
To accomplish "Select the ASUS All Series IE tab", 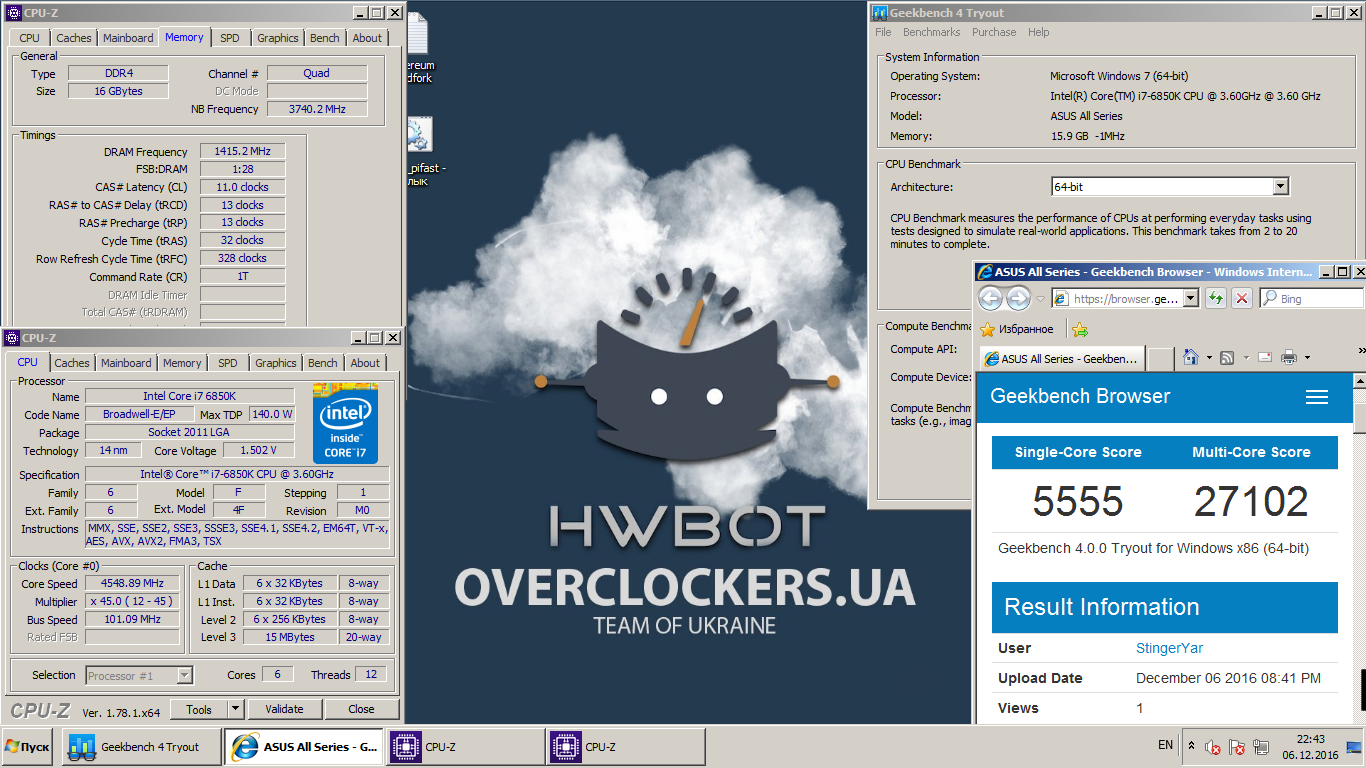I will 1061,358.
